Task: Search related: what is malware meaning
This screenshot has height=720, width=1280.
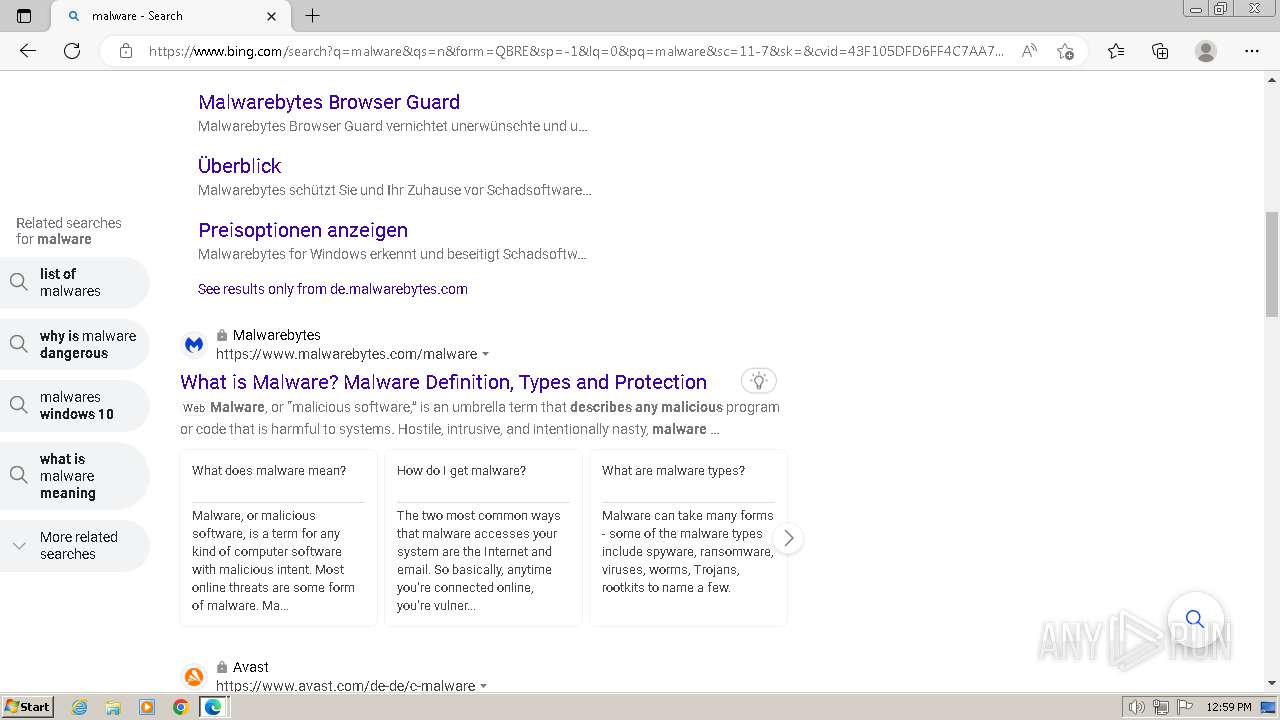Action: [75, 476]
